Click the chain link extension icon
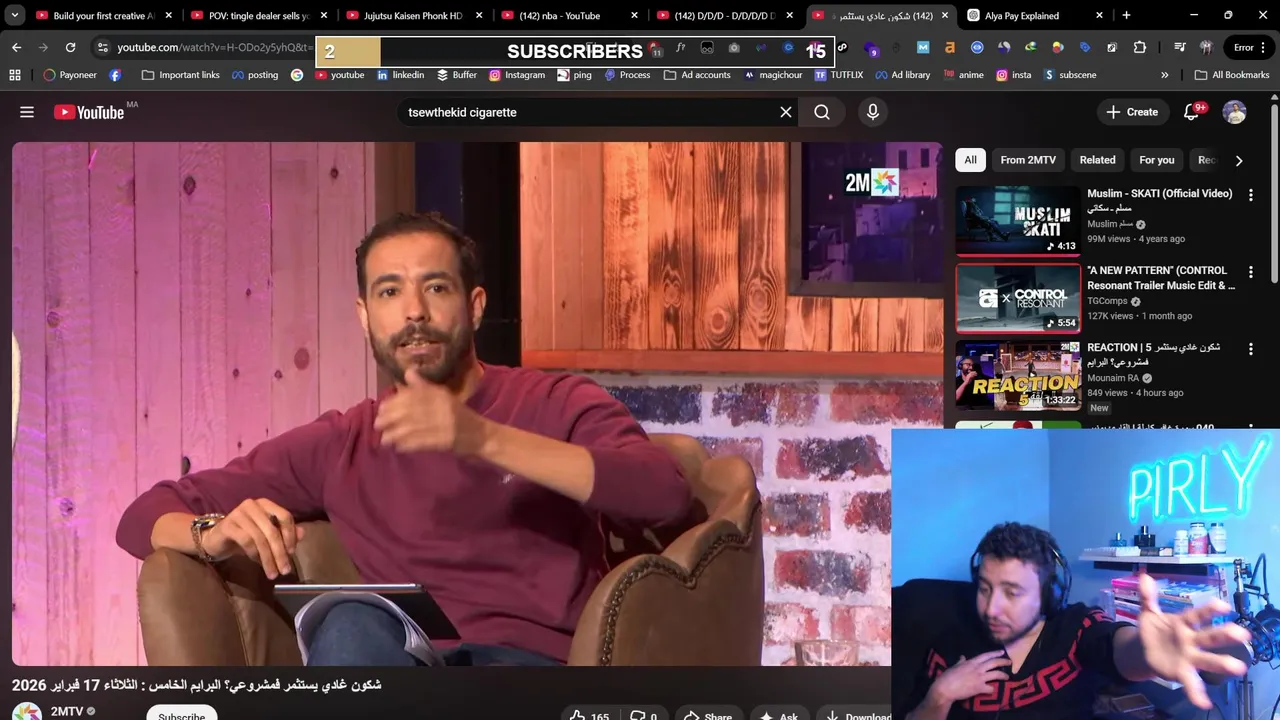This screenshot has height=720, width=1280. [842, 47]
